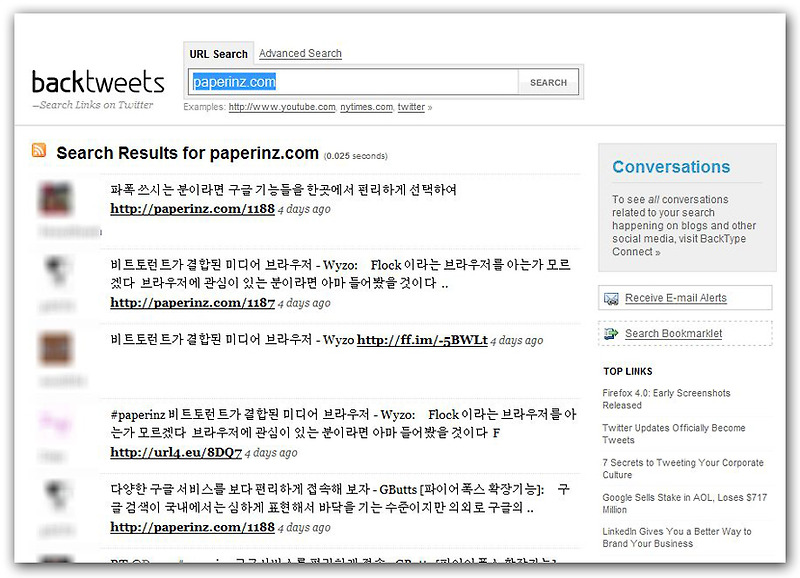Image resolution: width=800 pixels, height=578 pixels.
Task: Open the twitter example link
Action: [x=411, y=107]
